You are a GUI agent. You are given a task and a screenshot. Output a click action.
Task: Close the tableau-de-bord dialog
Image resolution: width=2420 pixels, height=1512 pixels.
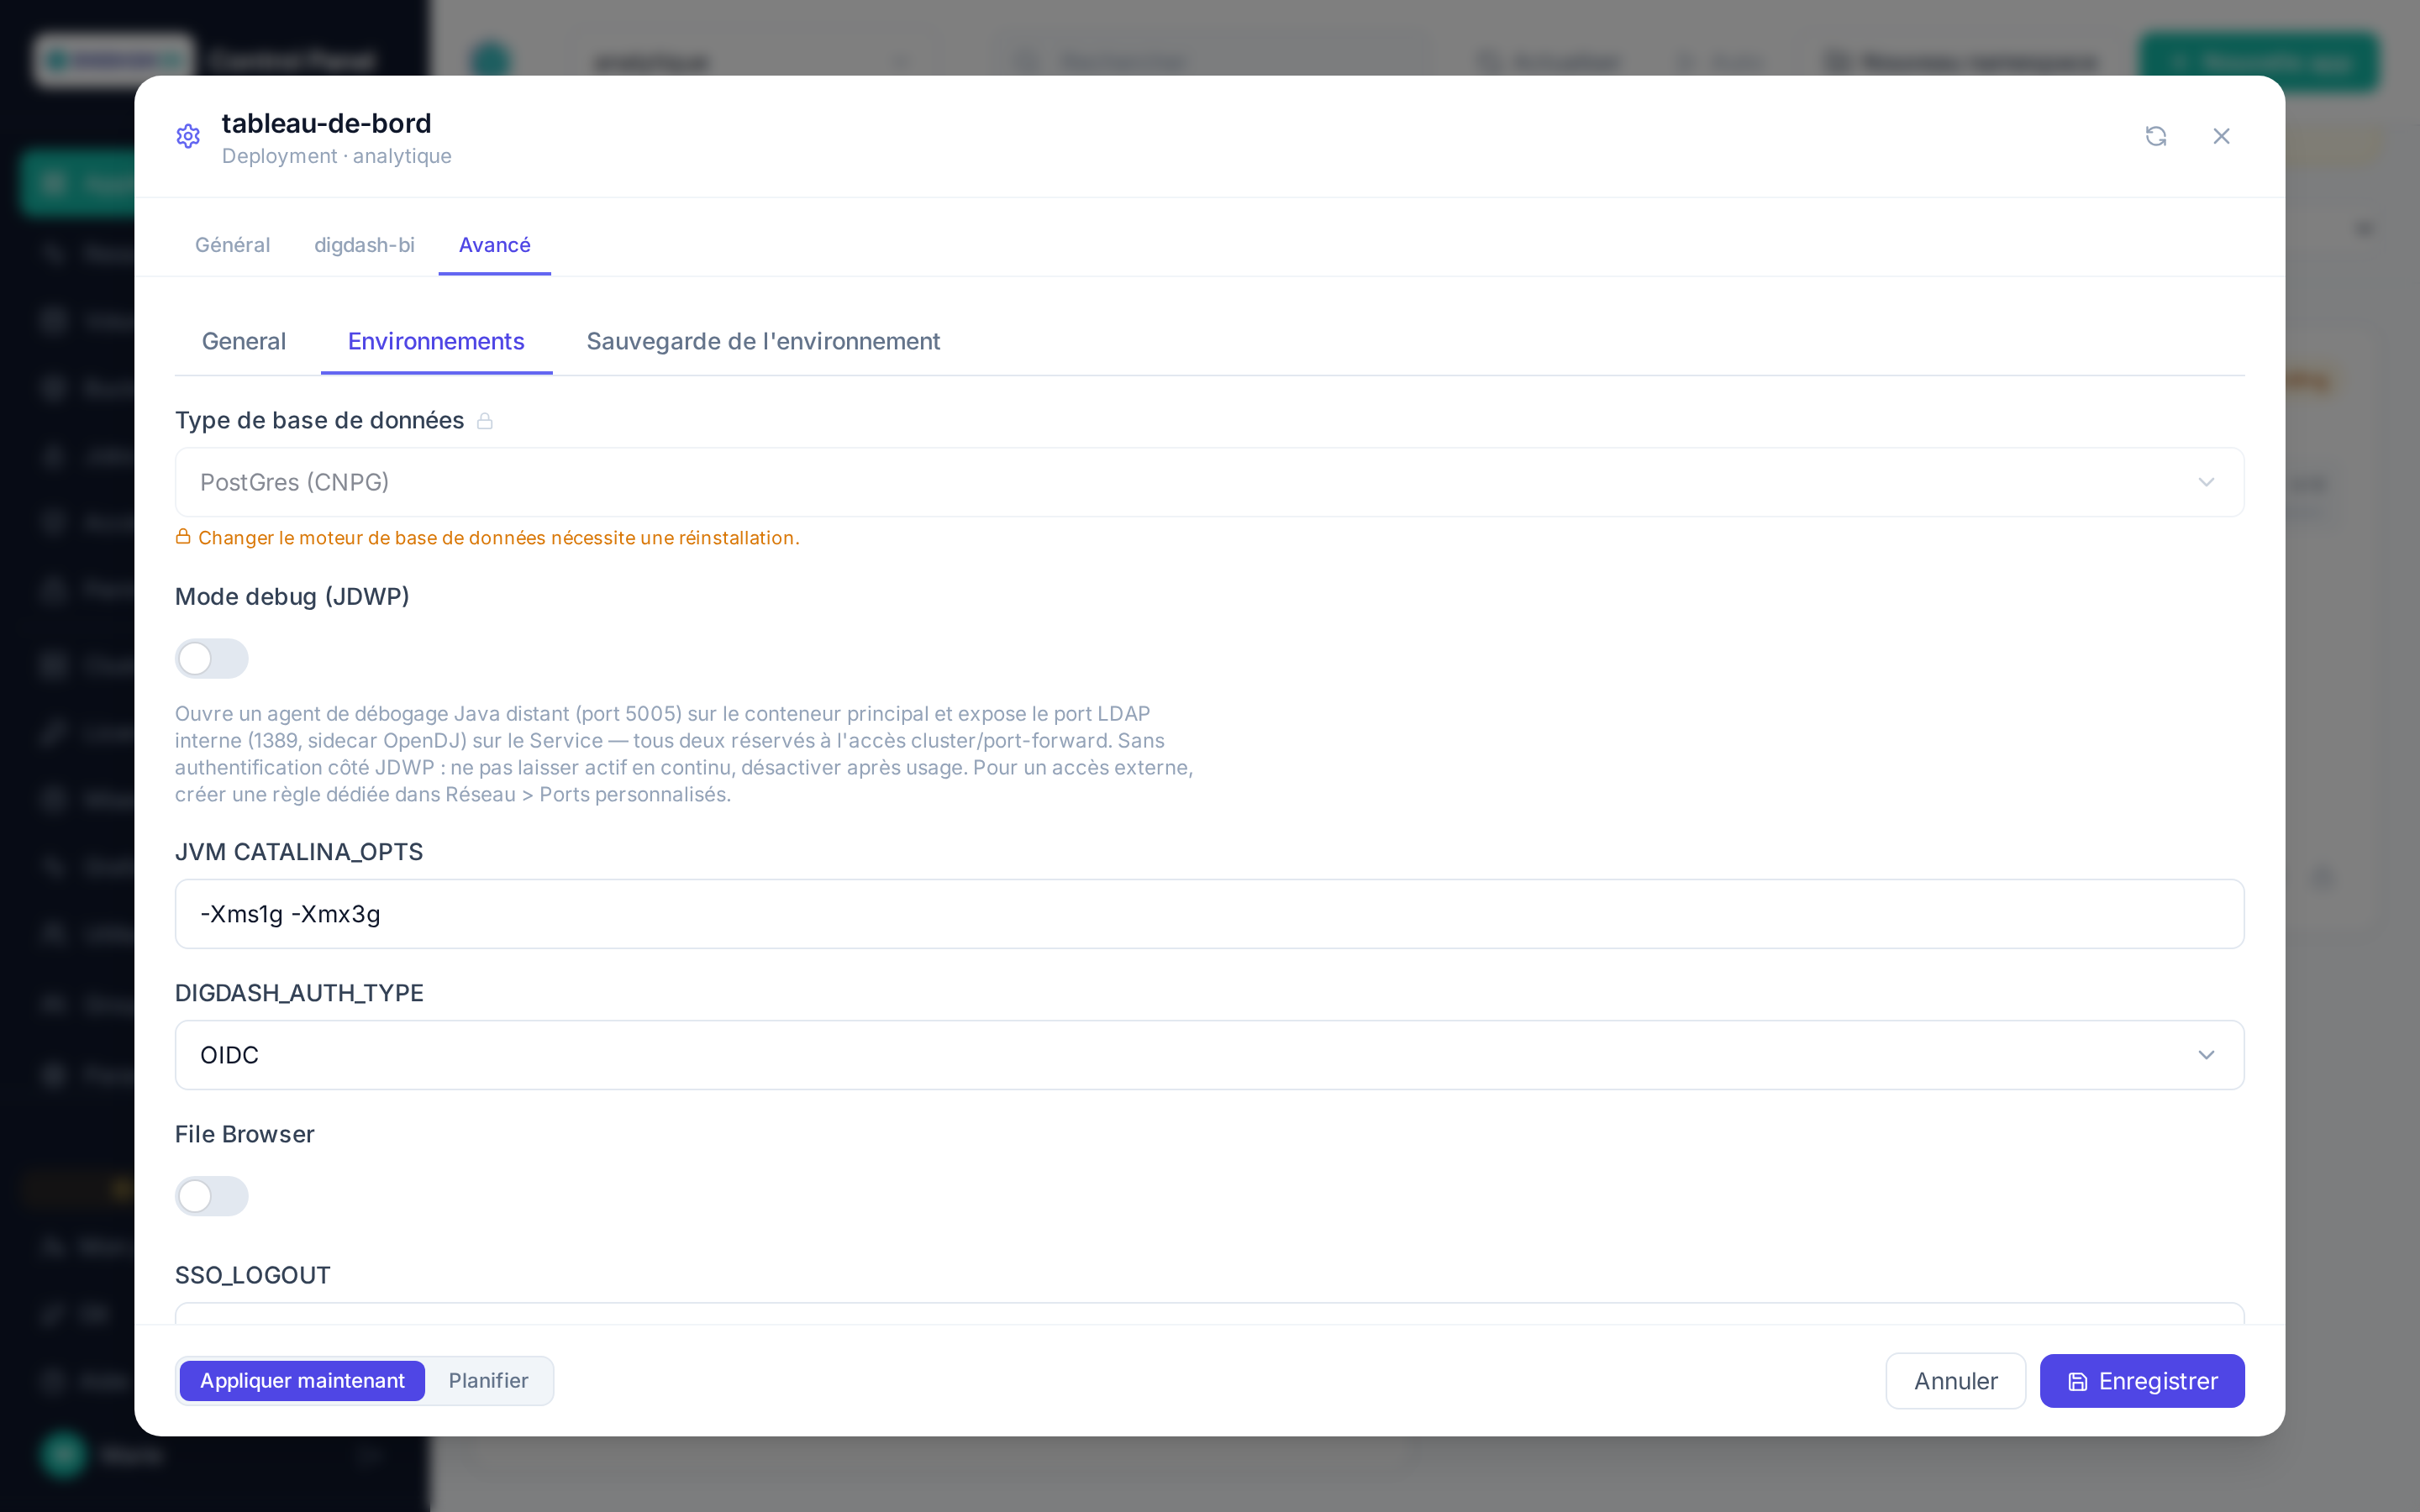(2221, 136)
